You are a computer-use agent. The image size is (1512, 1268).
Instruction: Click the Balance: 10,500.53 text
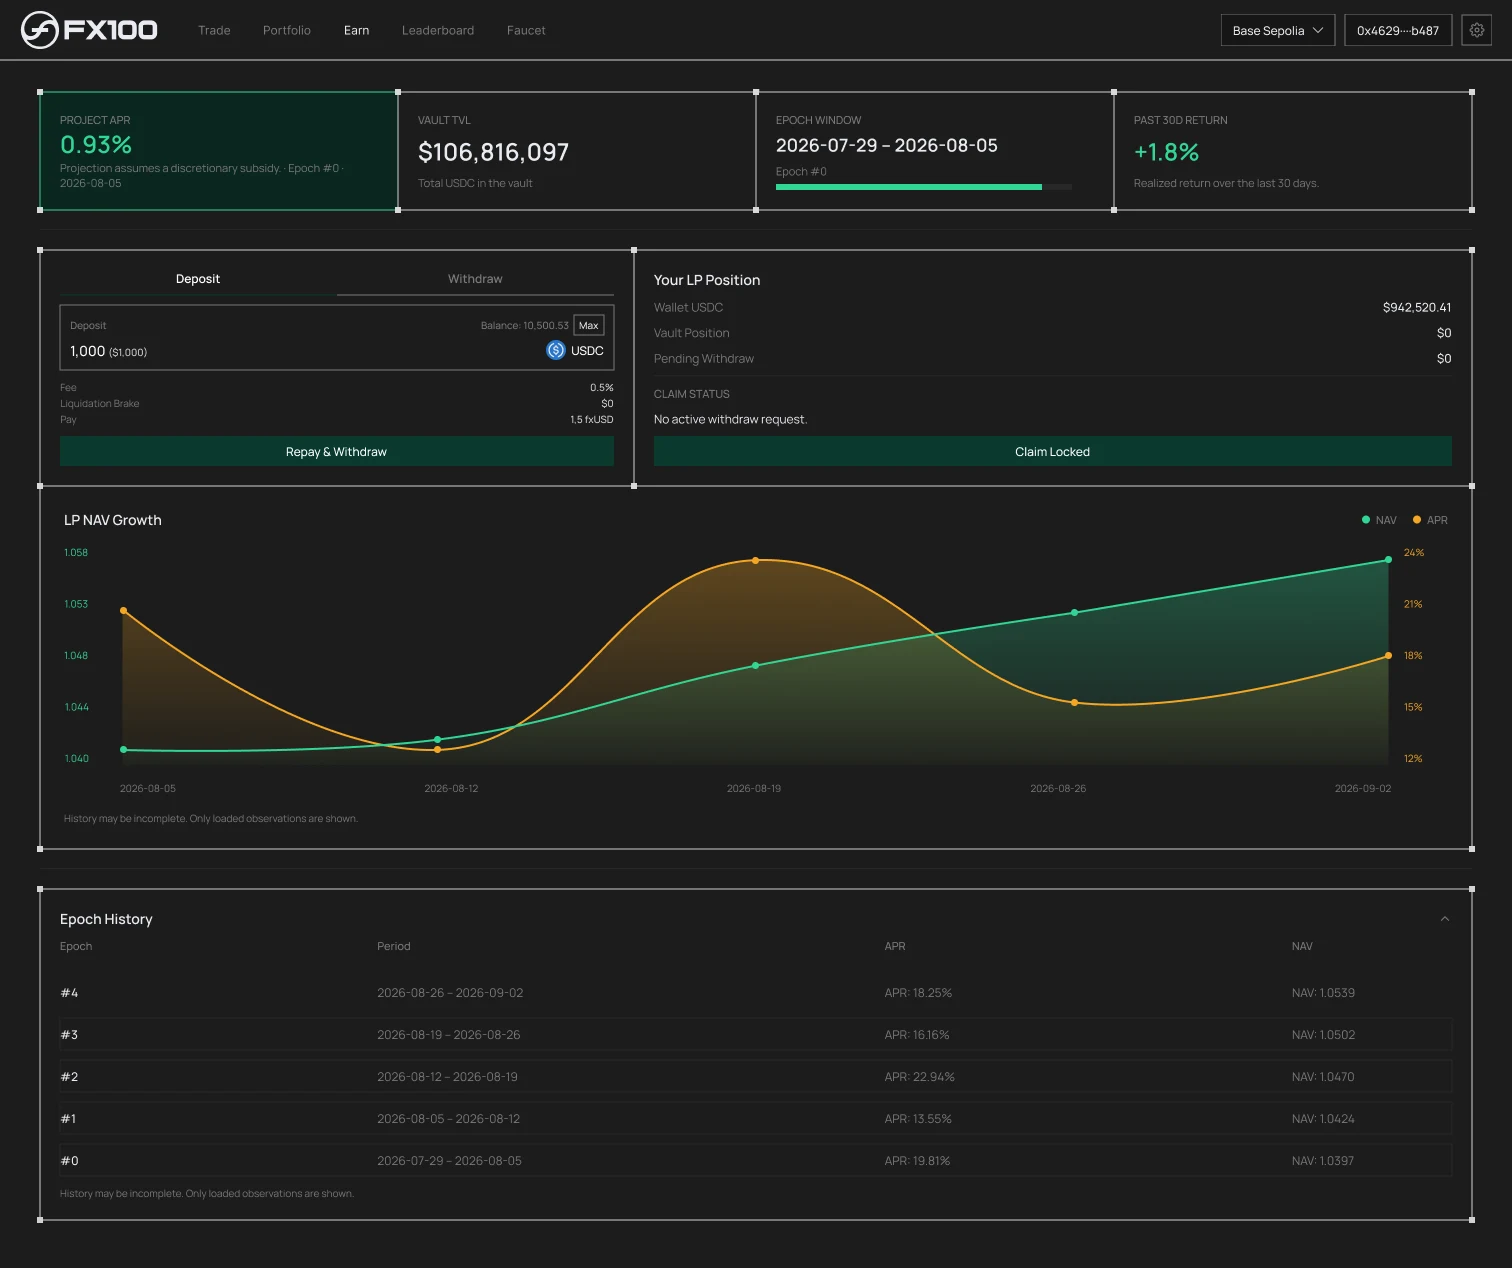(524, 325)
